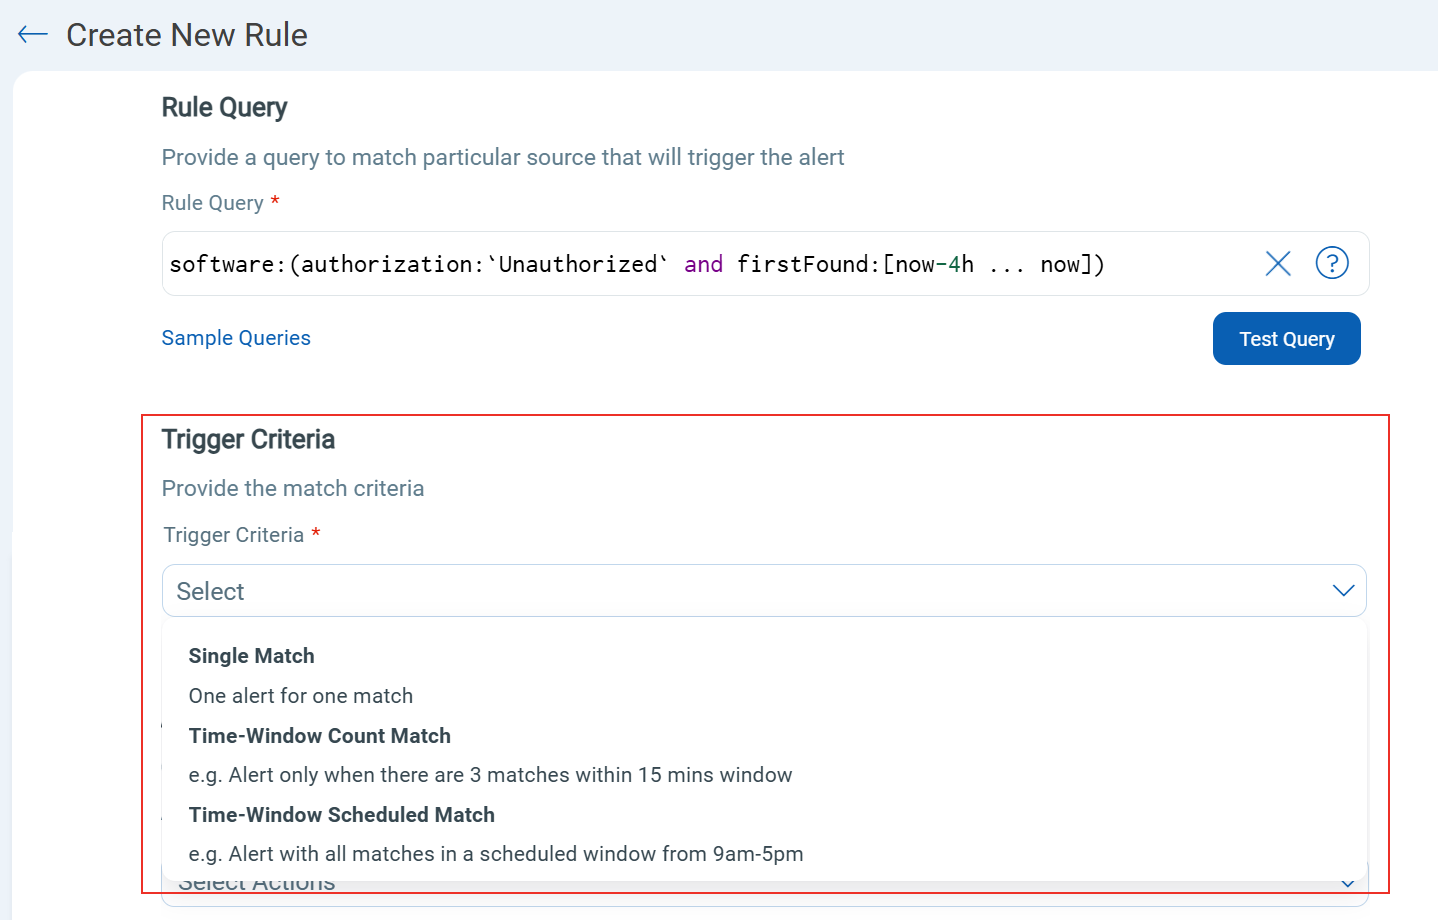Screen dimensions: 1438x920
Task: Click the Trigger Criteria section heading
Action: (x=248, y=440)
